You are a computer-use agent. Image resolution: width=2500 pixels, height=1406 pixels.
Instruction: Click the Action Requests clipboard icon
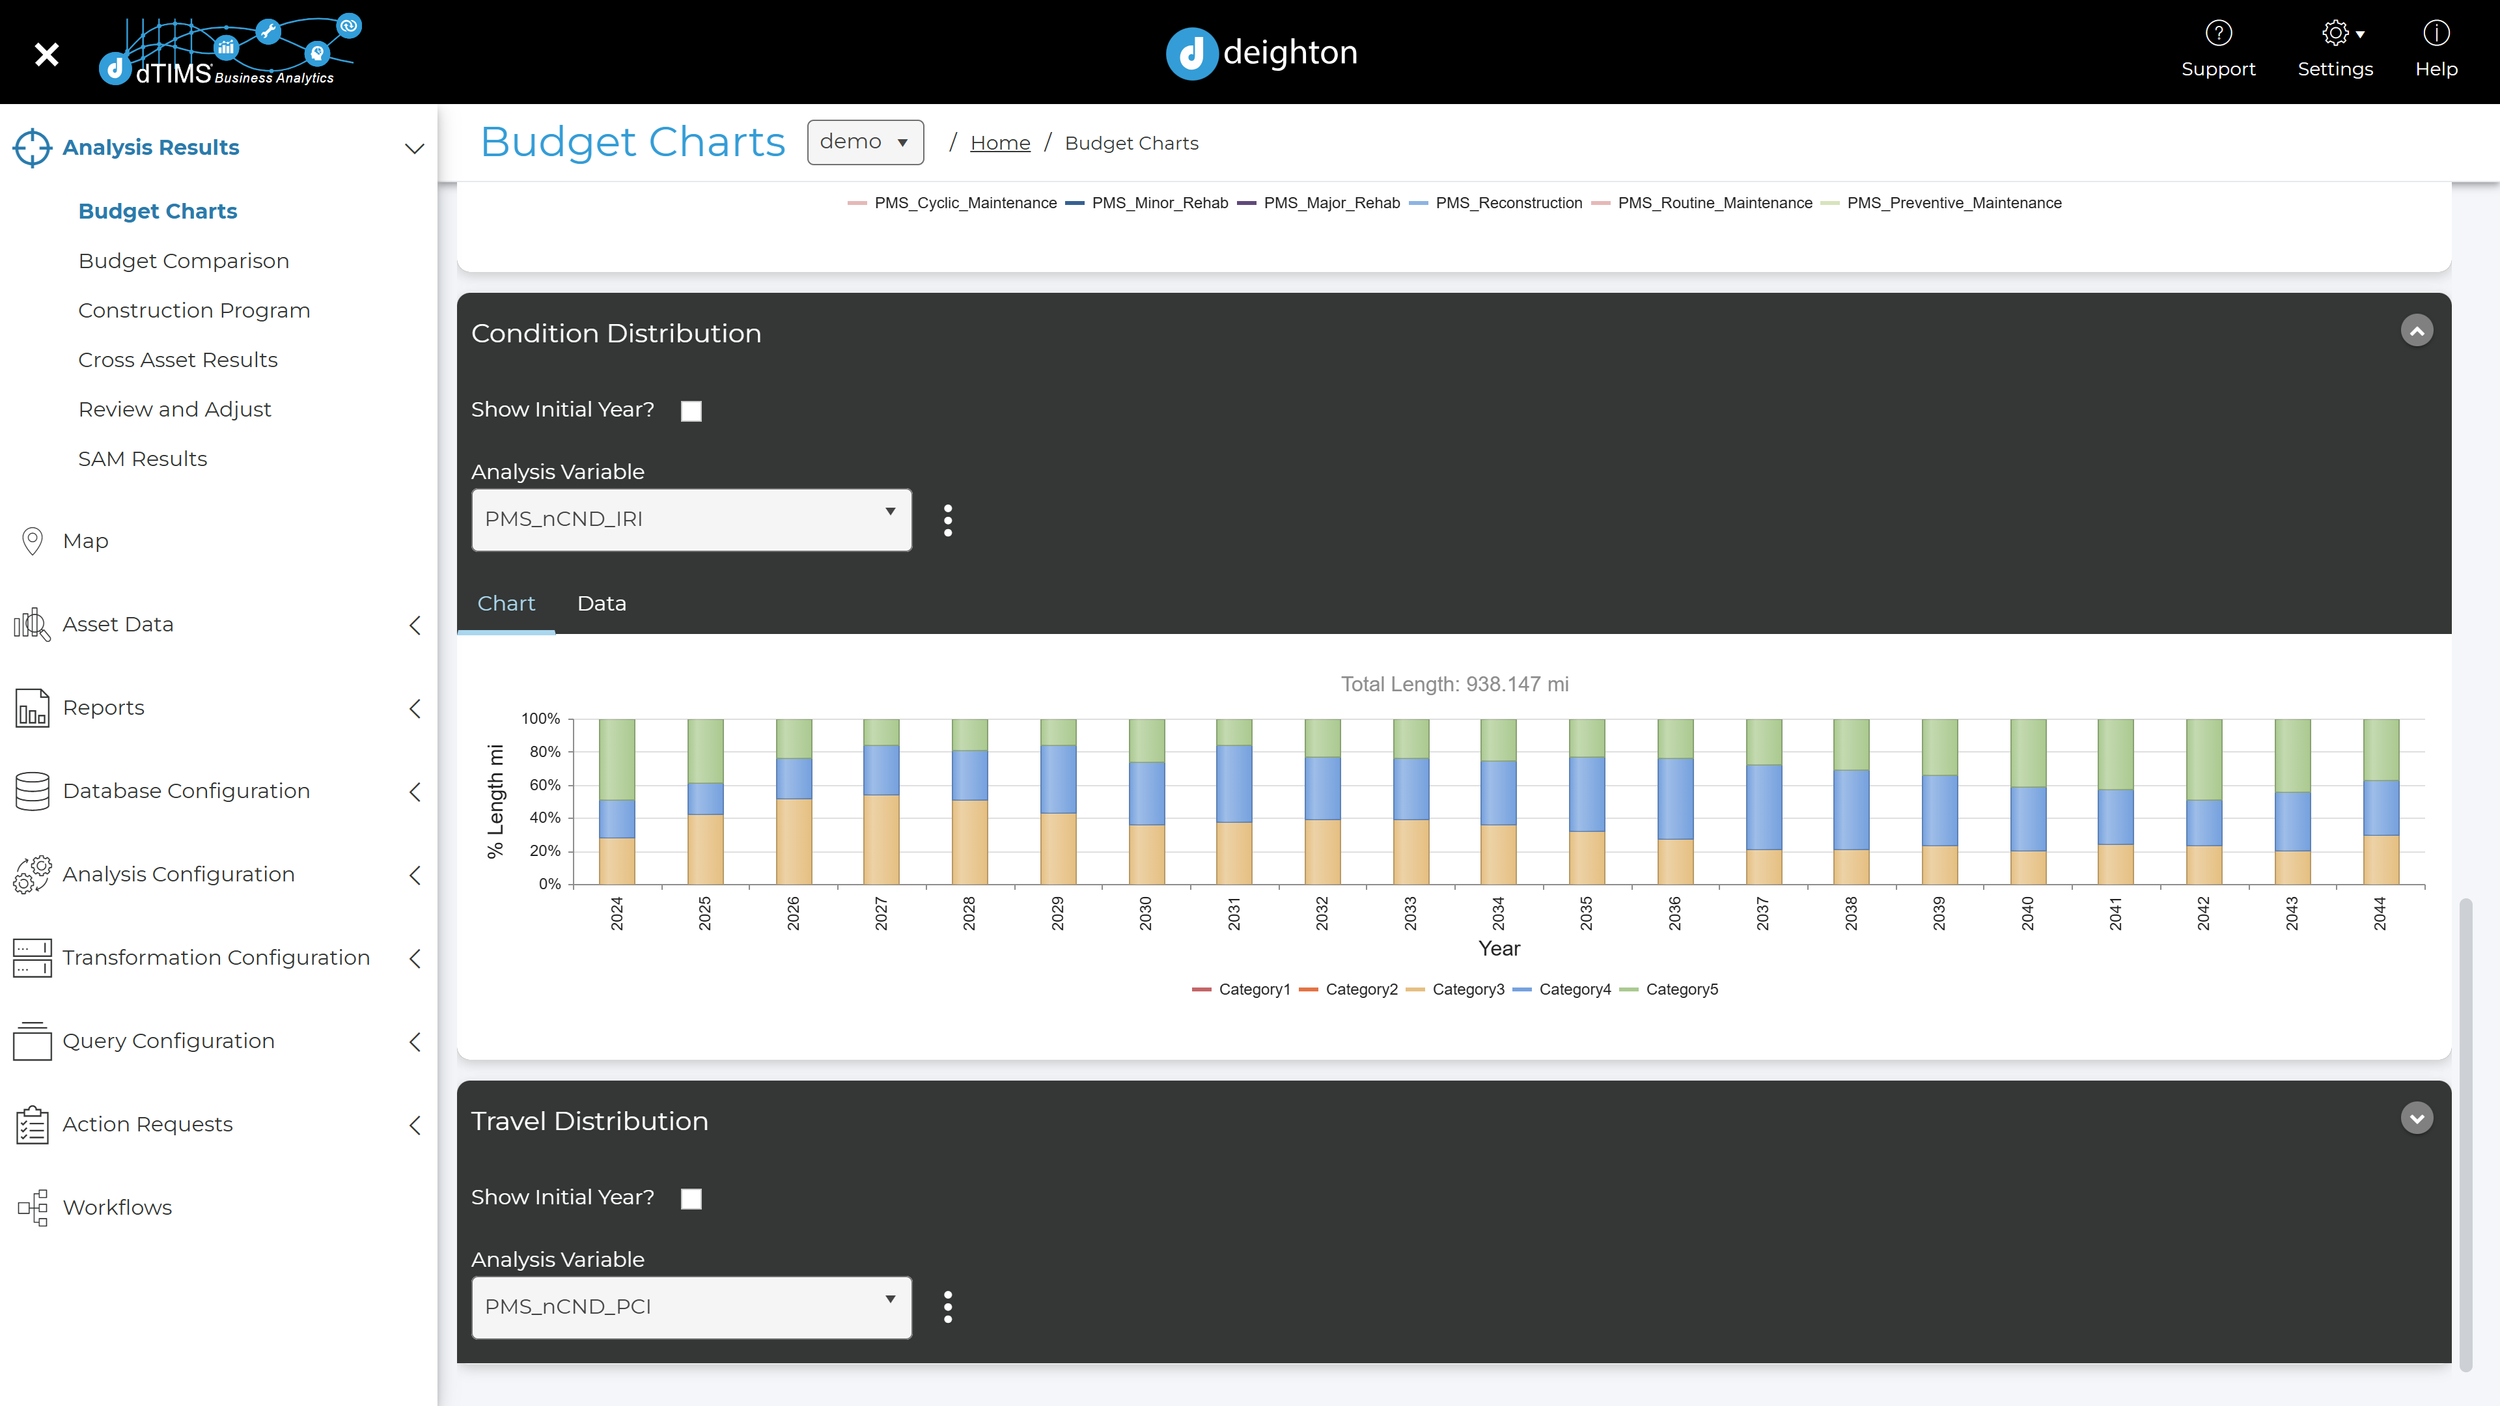pos(32,1125)
